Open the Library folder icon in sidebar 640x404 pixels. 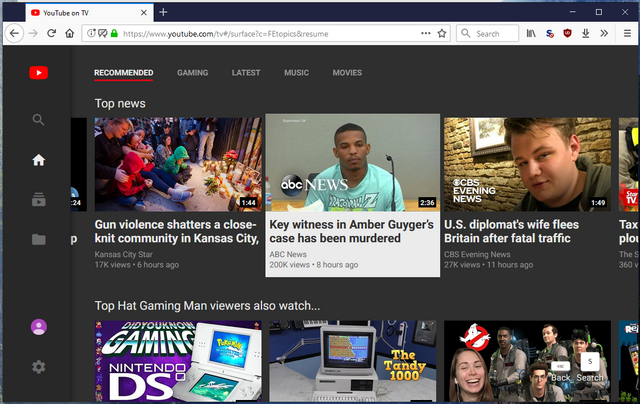(x=39, y=239)
